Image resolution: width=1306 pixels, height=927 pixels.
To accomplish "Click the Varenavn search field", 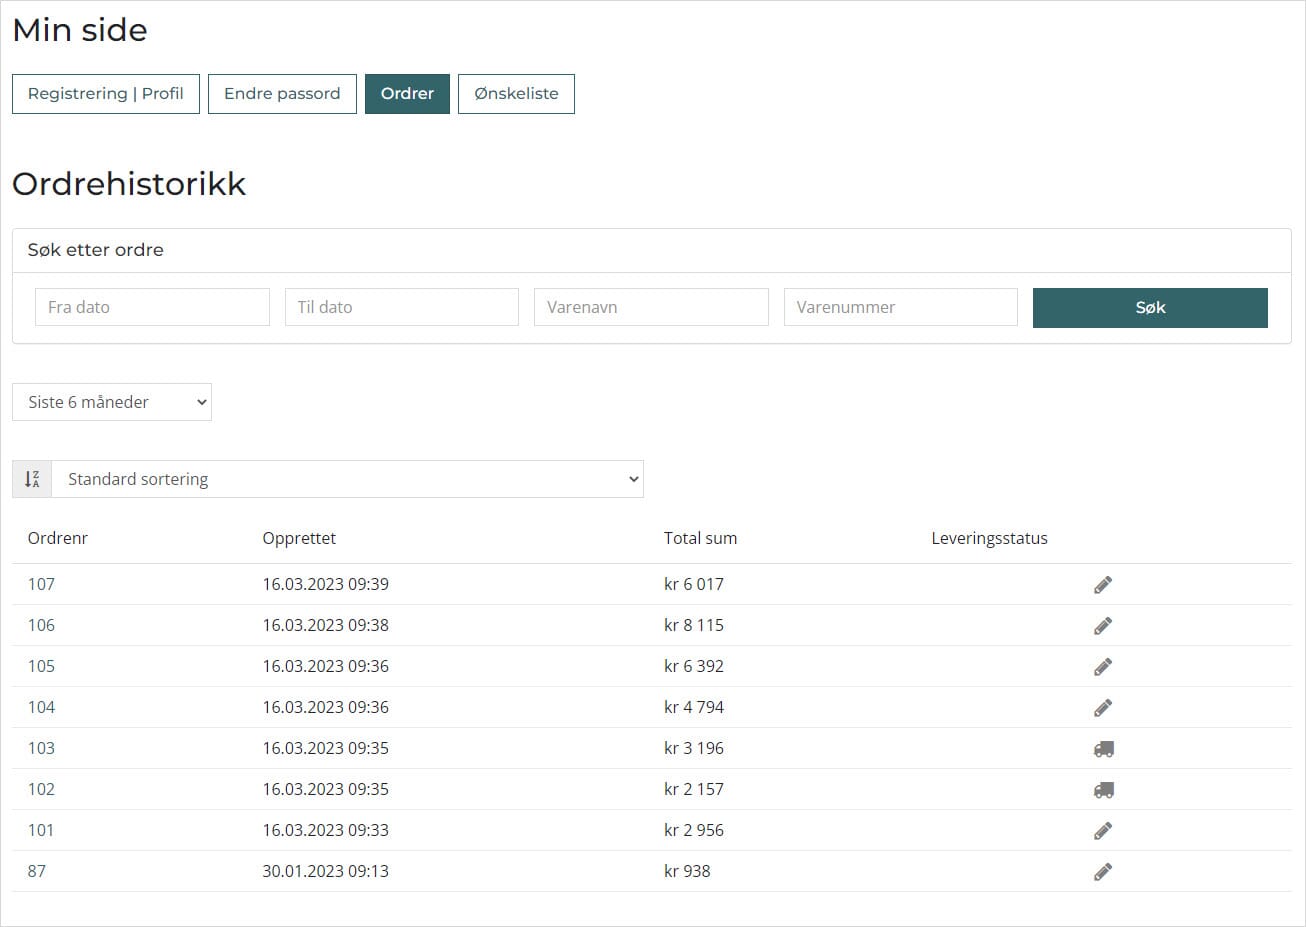I will click(651, 307).
